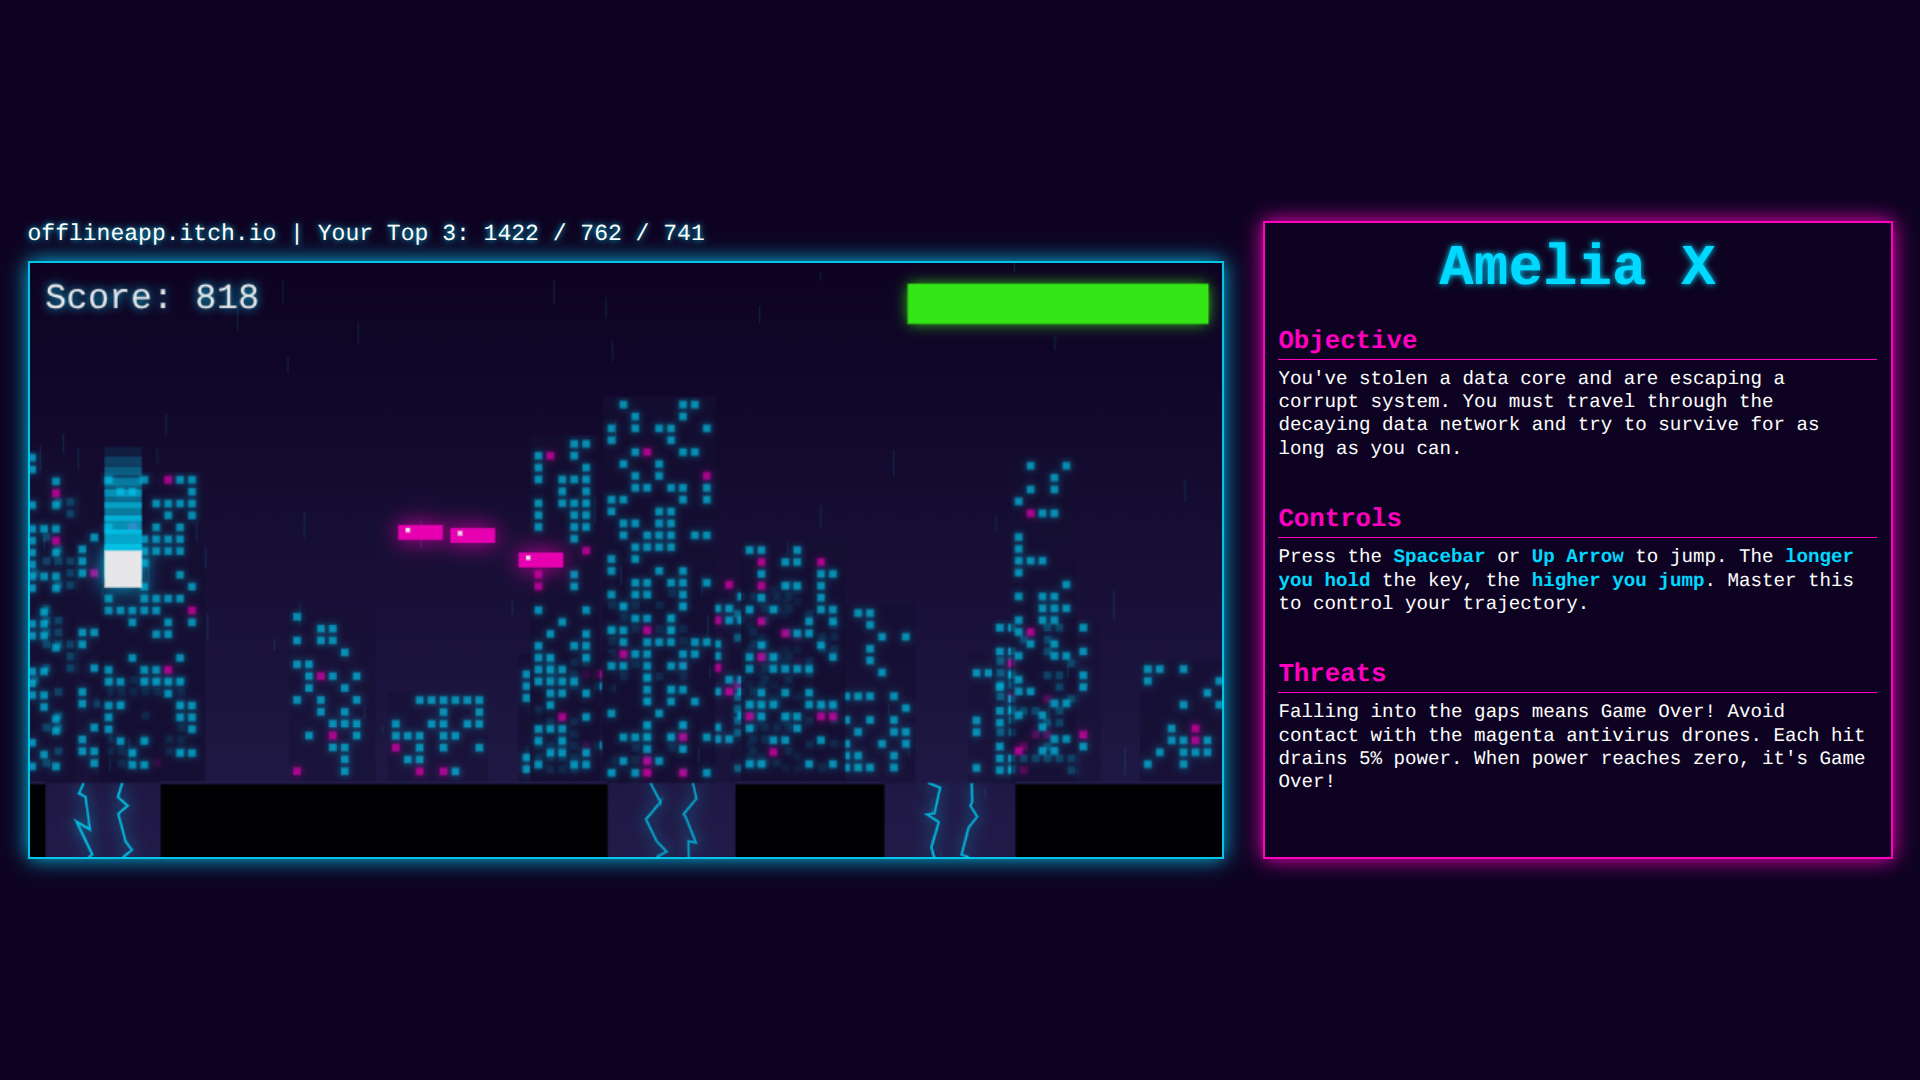Image resolution: width=1920 pixels, height=1080 pixels.
Task: Click the Controls section heading
Action: pyautogui.click(x=1339, y=518)
